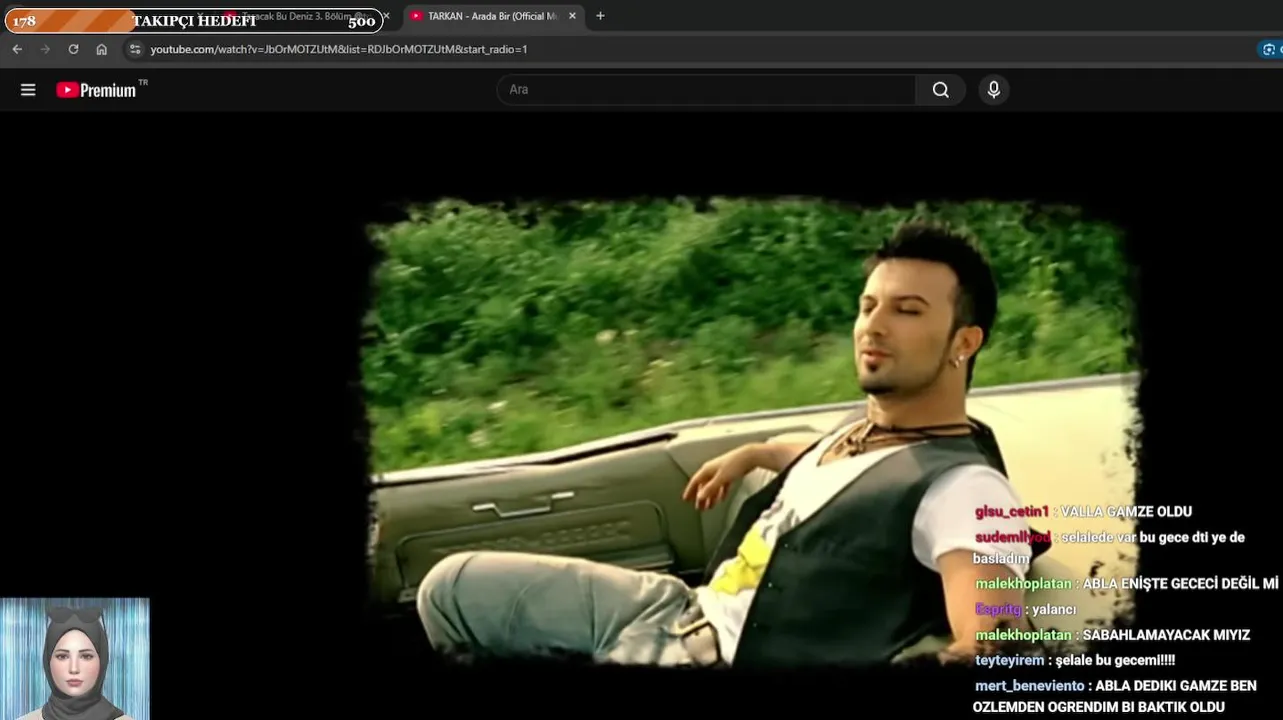Close the Bu Deniz 3. Bölüm tab
This screenshot has width=1283, height=720.
[x=386, y=16]
